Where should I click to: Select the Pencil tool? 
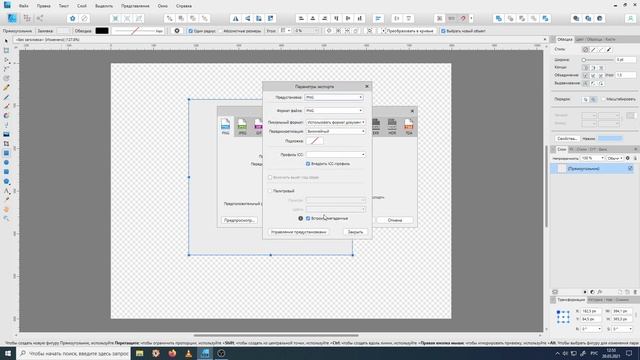pyautogui.click(x=6, y=88)
